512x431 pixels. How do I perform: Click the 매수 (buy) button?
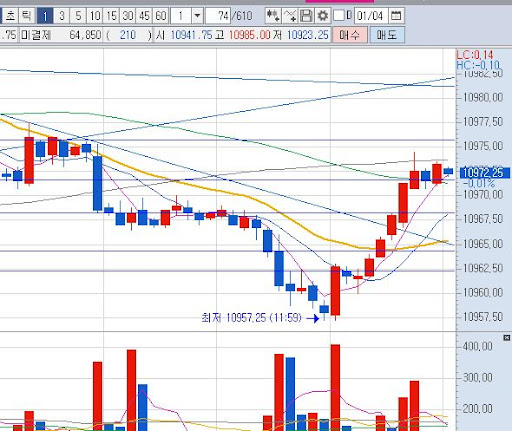coord(350,35)
